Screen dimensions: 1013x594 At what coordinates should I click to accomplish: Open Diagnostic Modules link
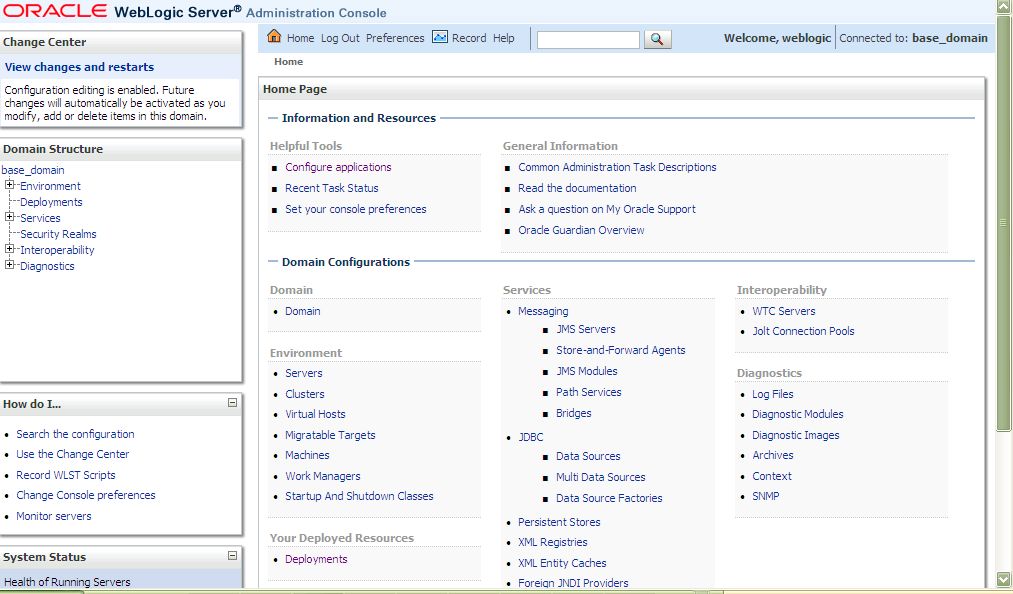click(x=798, y=414)
